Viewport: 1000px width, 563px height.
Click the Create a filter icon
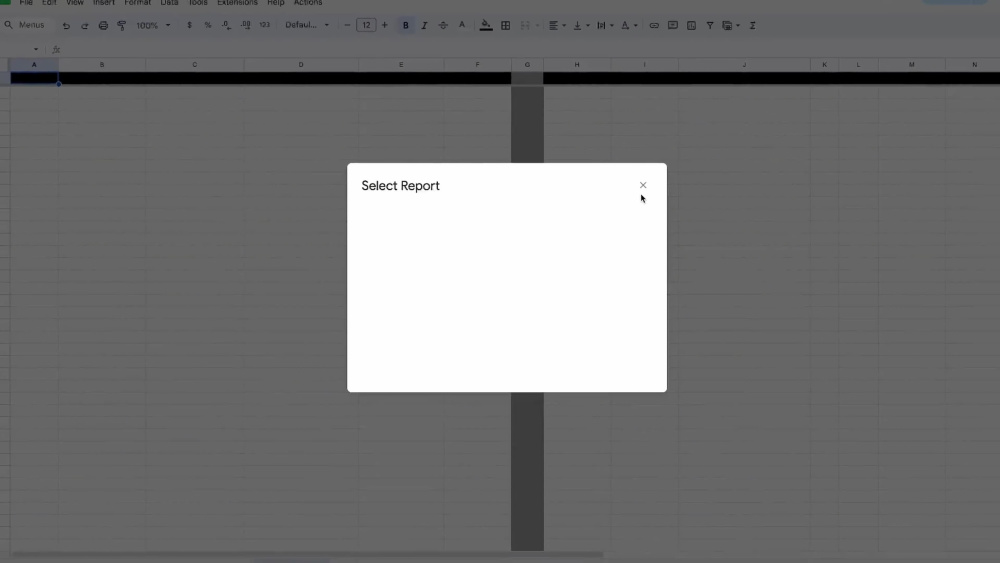(710, 26)
